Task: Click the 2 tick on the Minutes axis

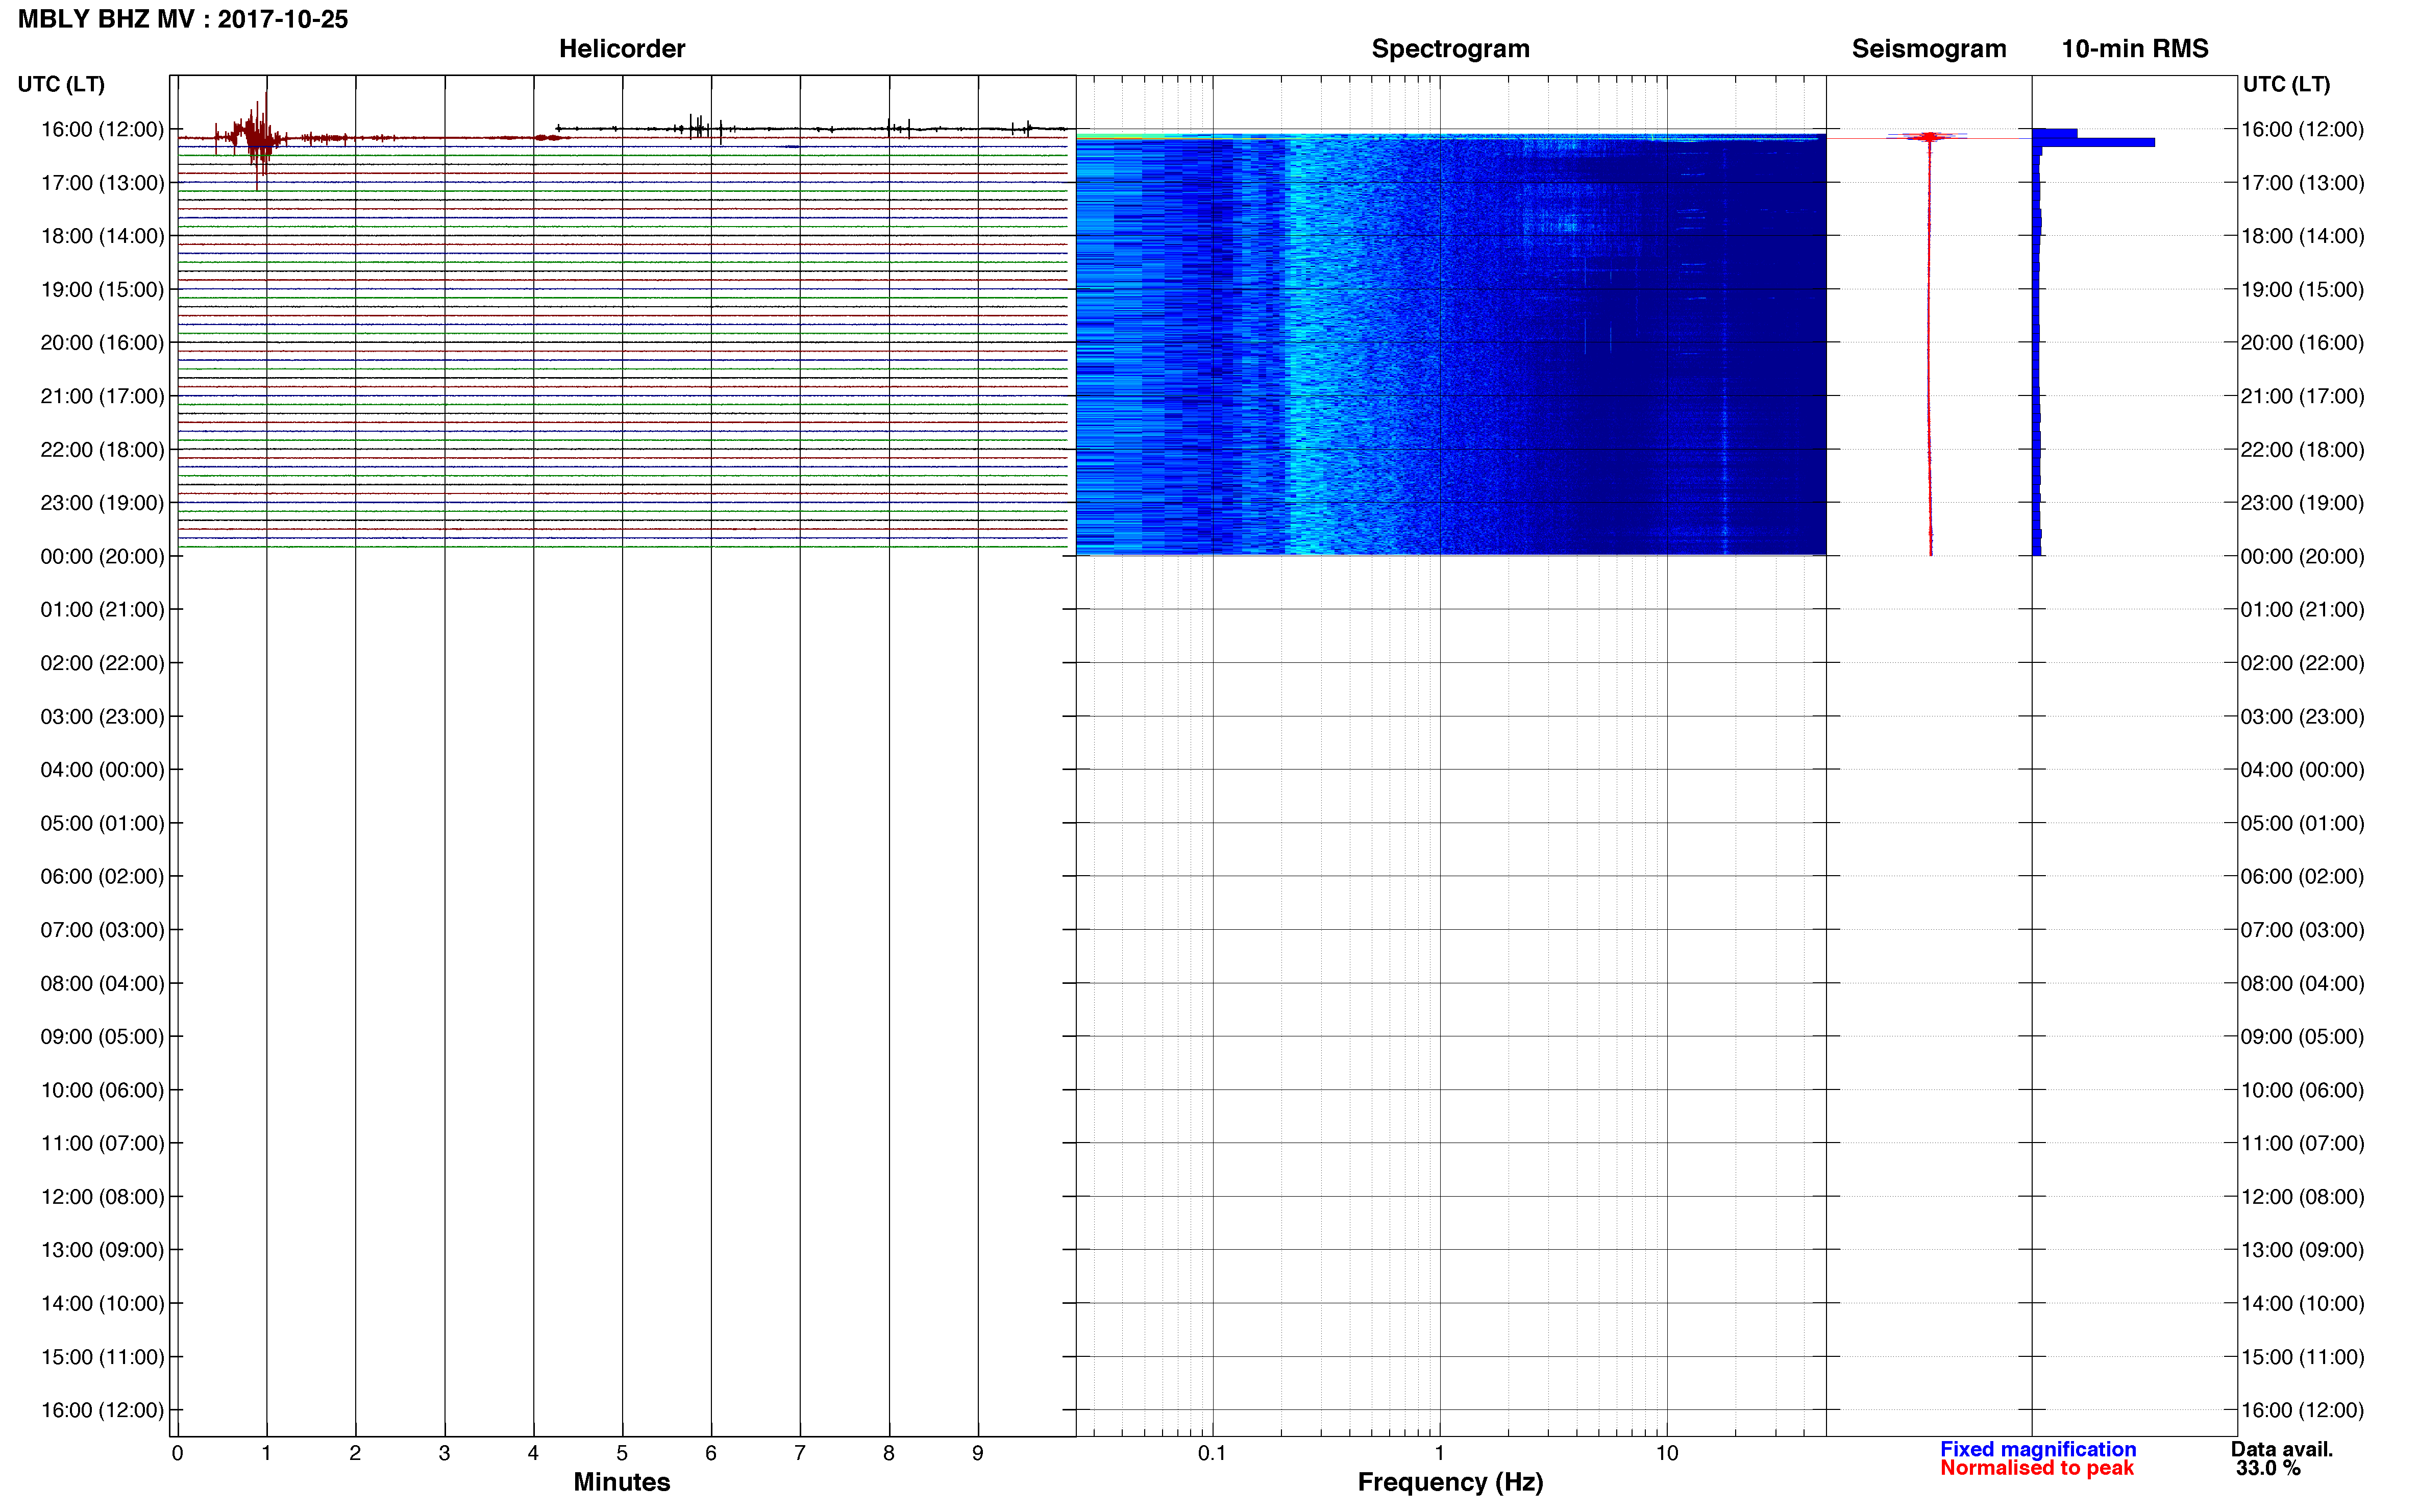Action: tap(355, 1454)
